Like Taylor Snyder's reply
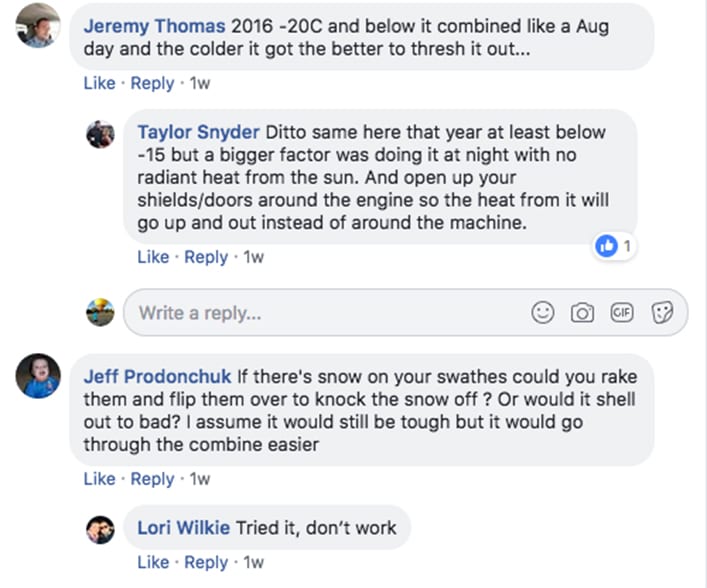 [153, 257]
